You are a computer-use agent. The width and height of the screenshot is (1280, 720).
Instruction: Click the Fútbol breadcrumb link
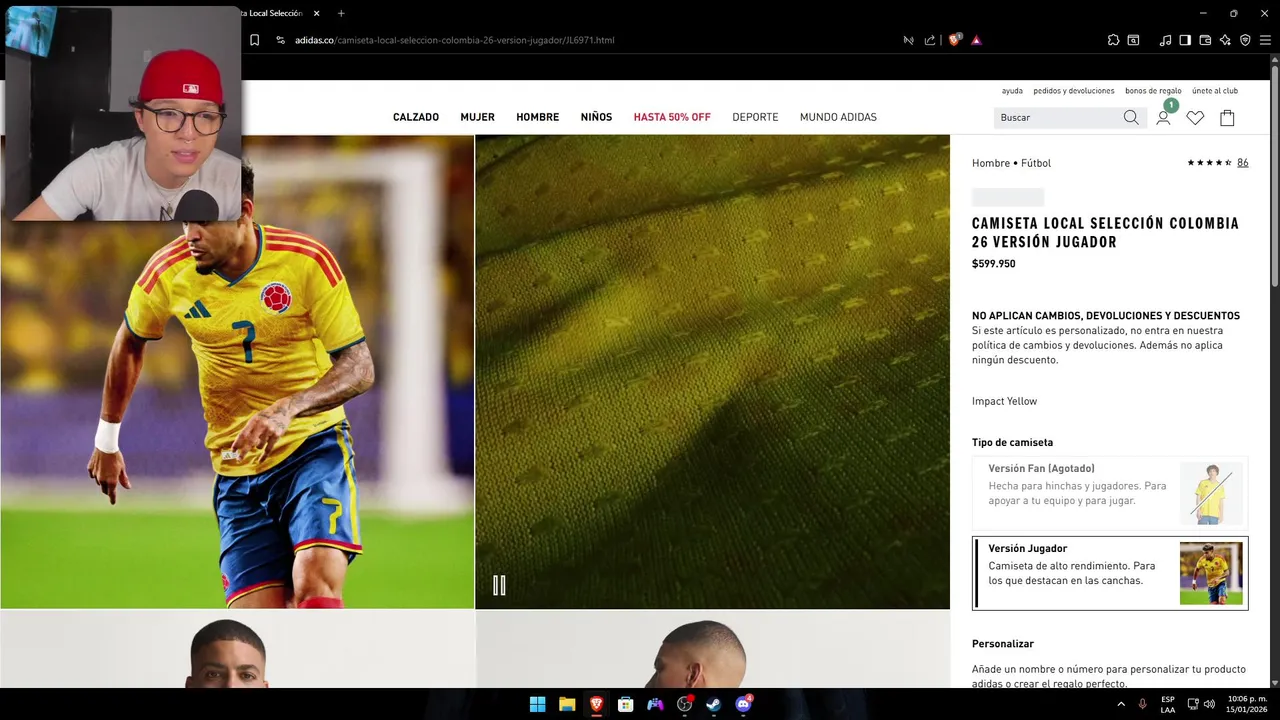point(1036,163)
